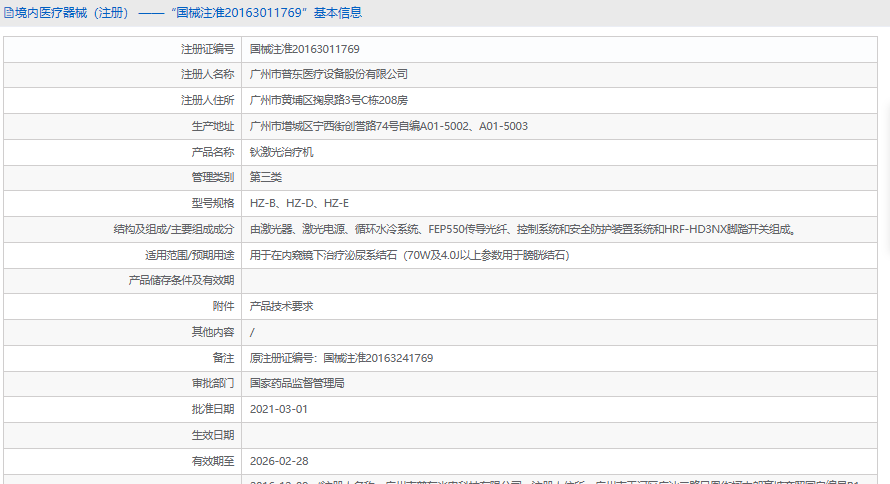Select the production address ending in A01-5003
This screenshot has height=484, width=890.
[x=389, y=126]
